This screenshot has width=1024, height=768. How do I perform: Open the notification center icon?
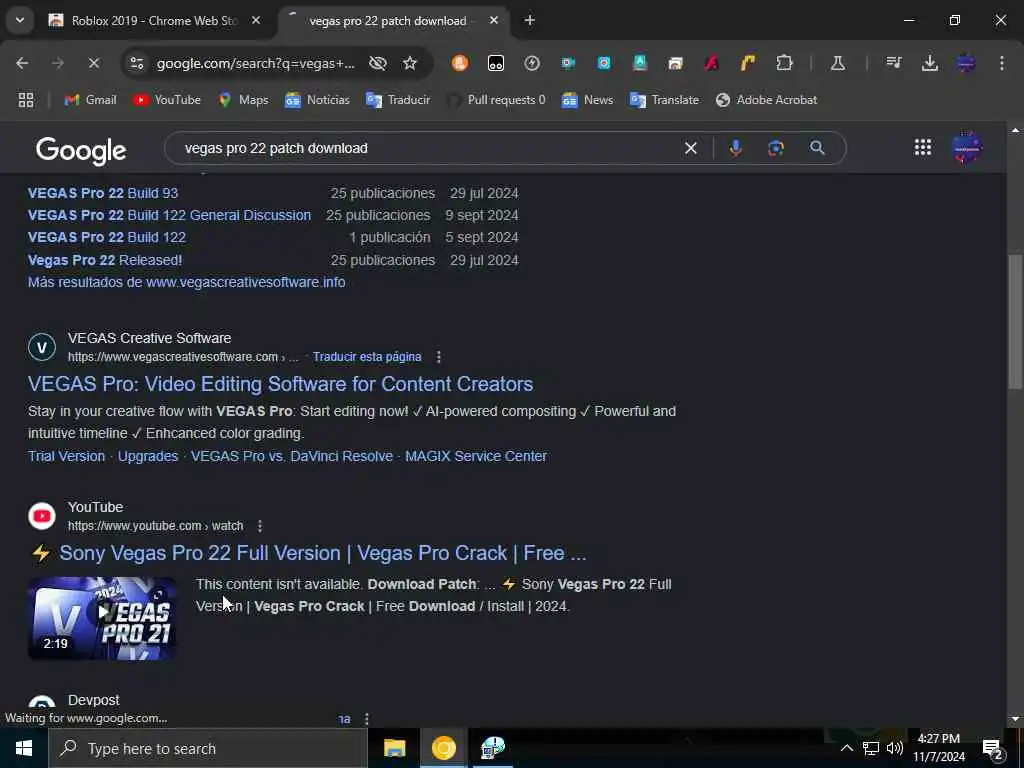click(x=993, y=749)
